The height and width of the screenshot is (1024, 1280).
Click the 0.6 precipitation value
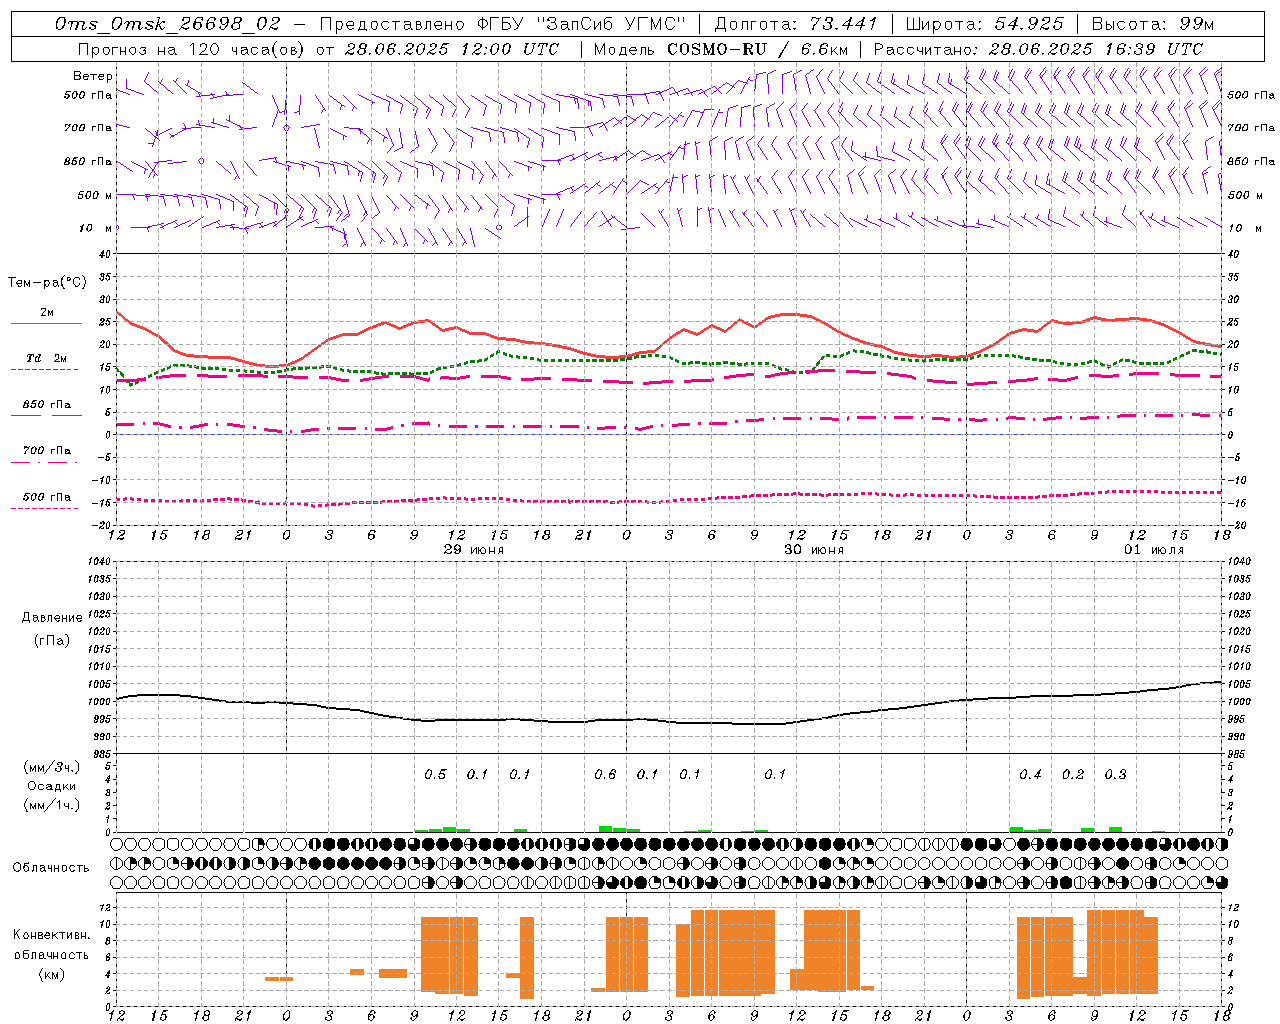[605, 774]
